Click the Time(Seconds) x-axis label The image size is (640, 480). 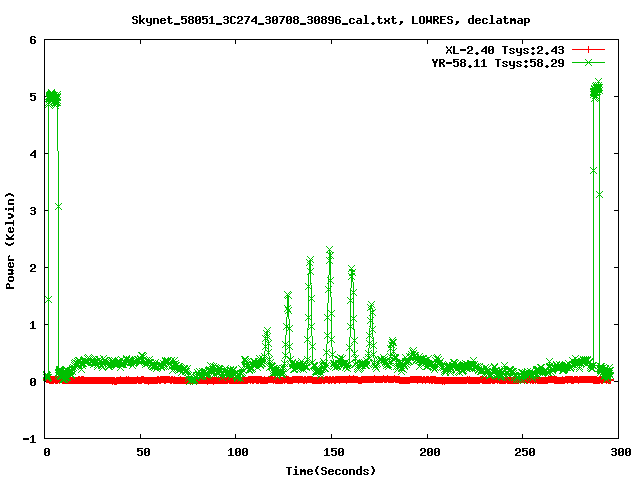pyautogui.click(x=330, y=470)
